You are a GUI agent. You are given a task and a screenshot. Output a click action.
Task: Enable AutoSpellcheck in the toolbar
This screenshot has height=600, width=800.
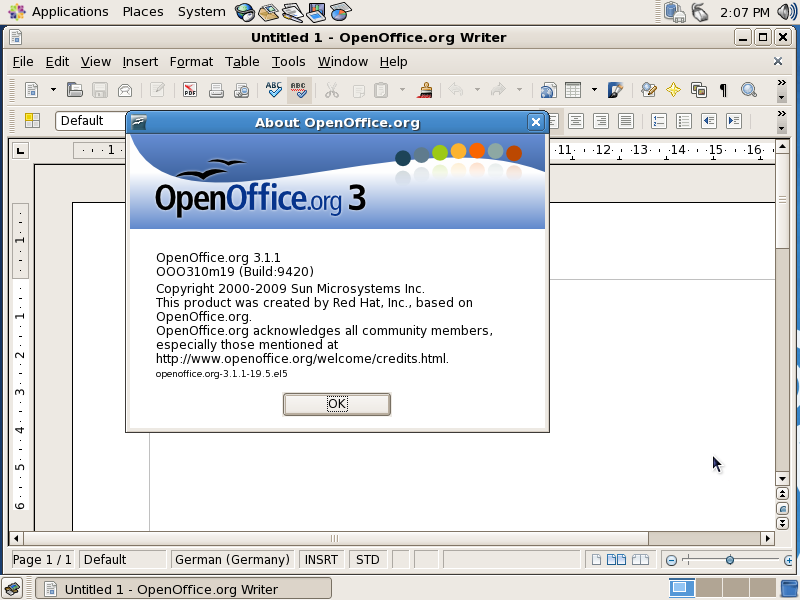point(297,90)
